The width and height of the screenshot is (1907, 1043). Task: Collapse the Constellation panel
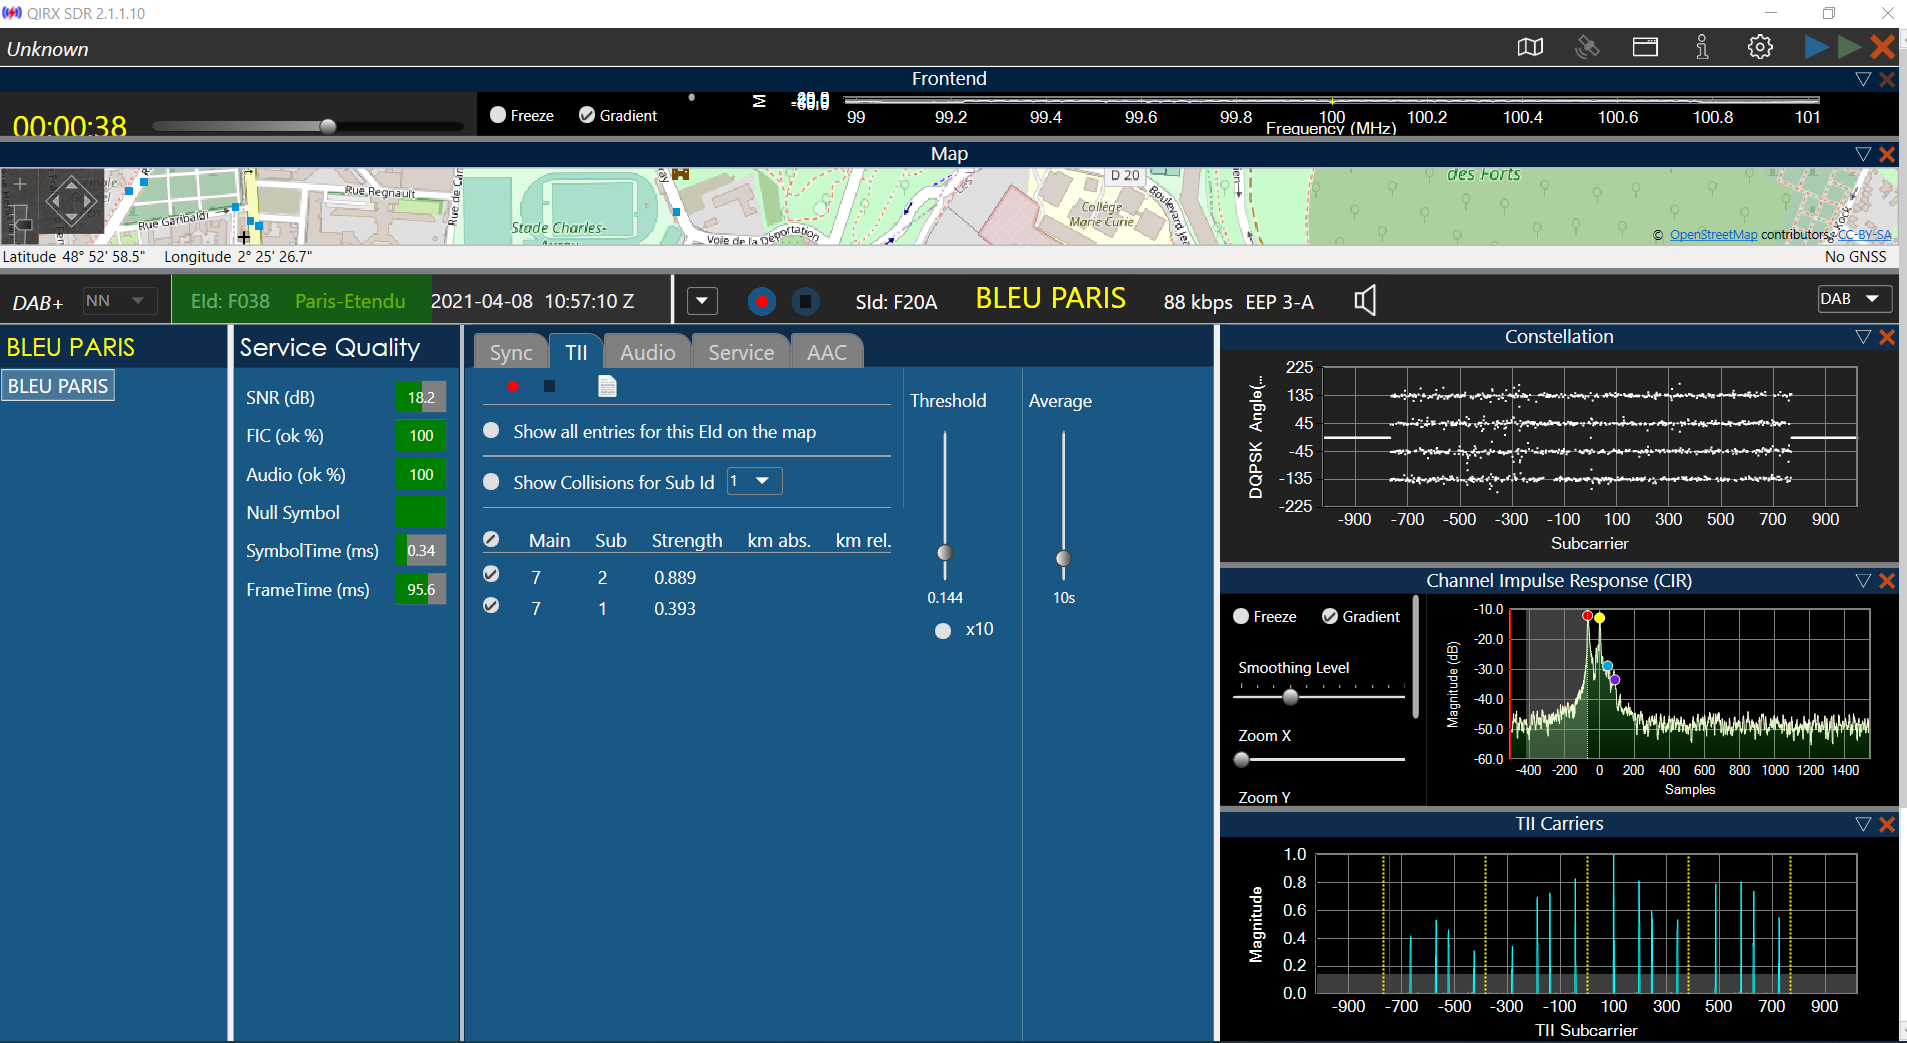1863,337
